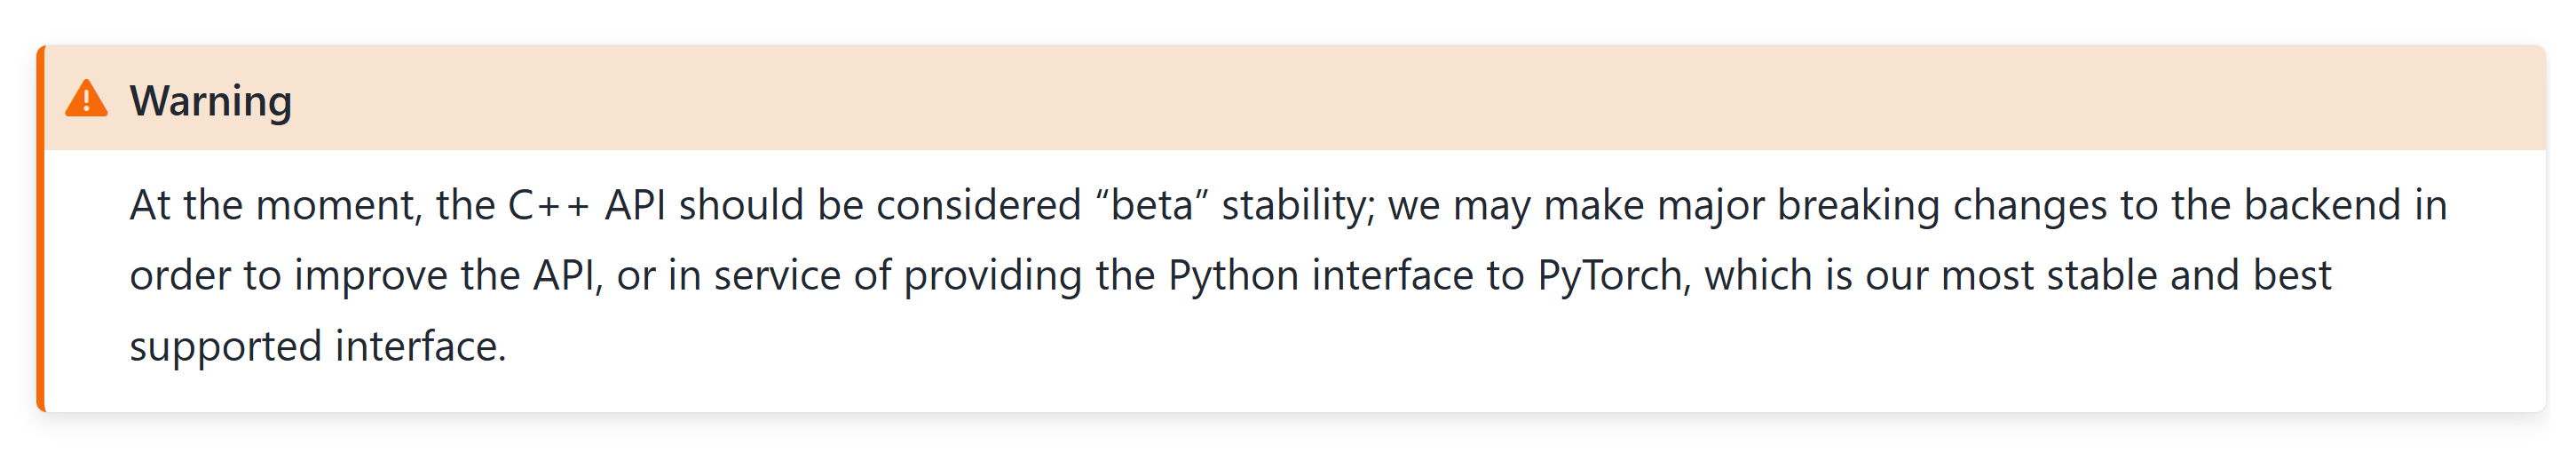Click the empty peach warning header bar

click(x=1400, y=99)
